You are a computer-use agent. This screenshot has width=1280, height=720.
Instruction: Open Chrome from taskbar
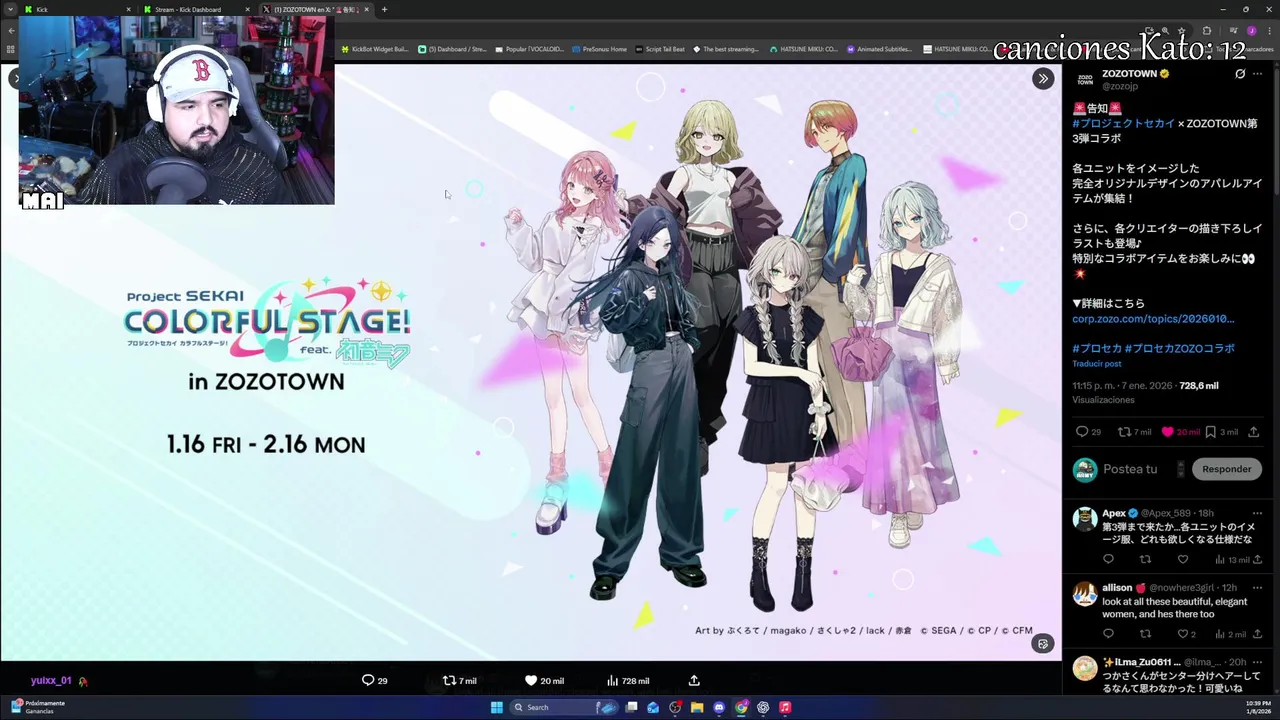coord(741,707)
